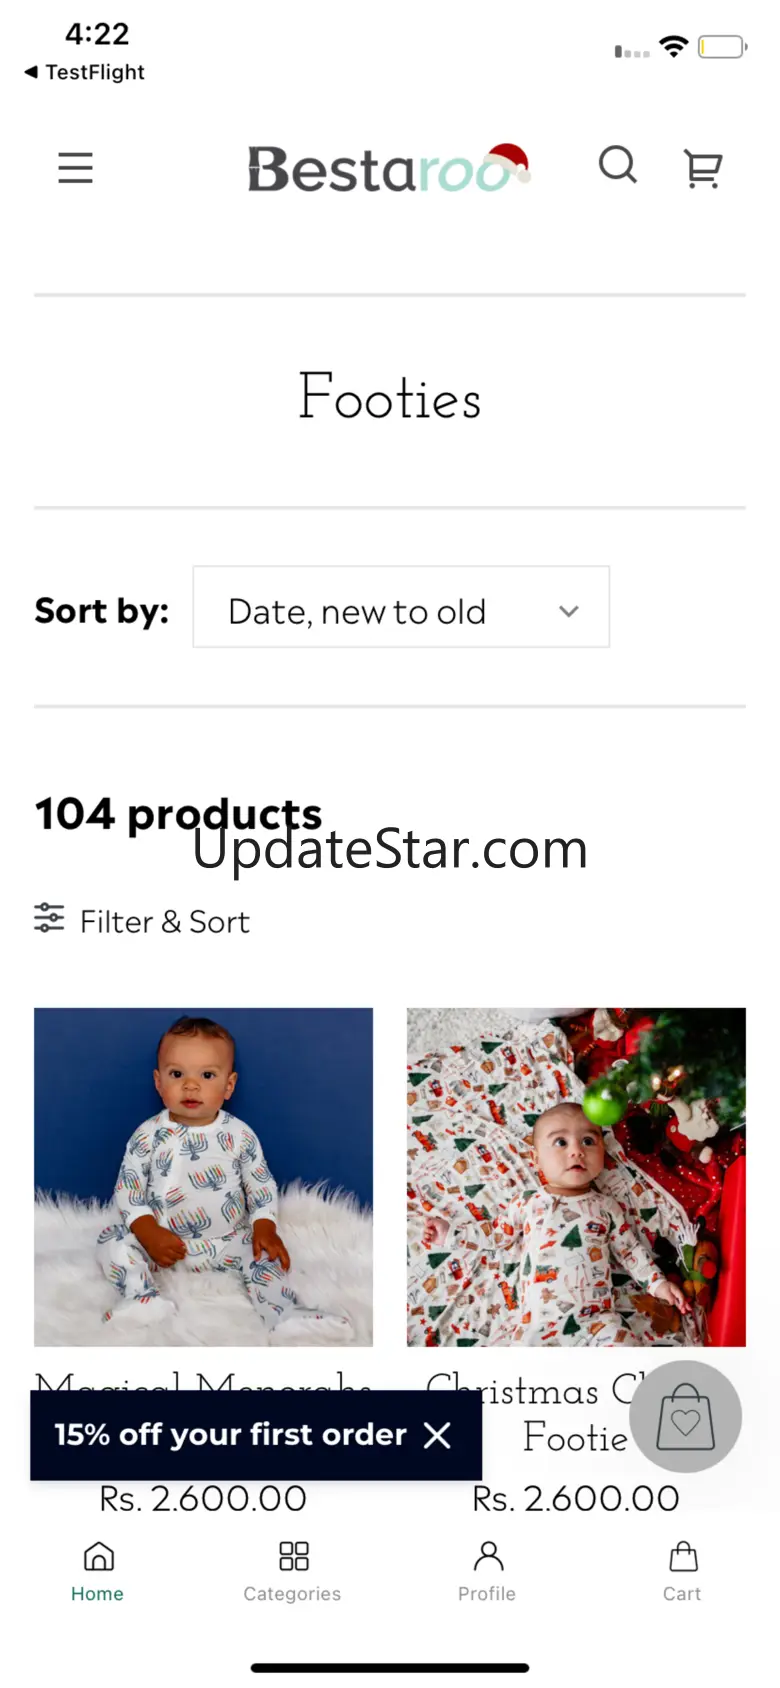
Task: Open the Sort by dropdown
Action: click(400, 607)
